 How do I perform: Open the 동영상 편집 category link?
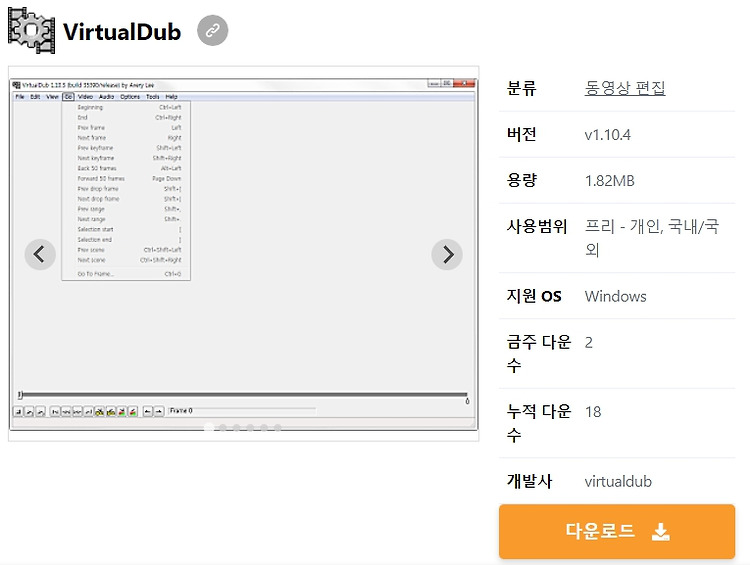(625, 88)
